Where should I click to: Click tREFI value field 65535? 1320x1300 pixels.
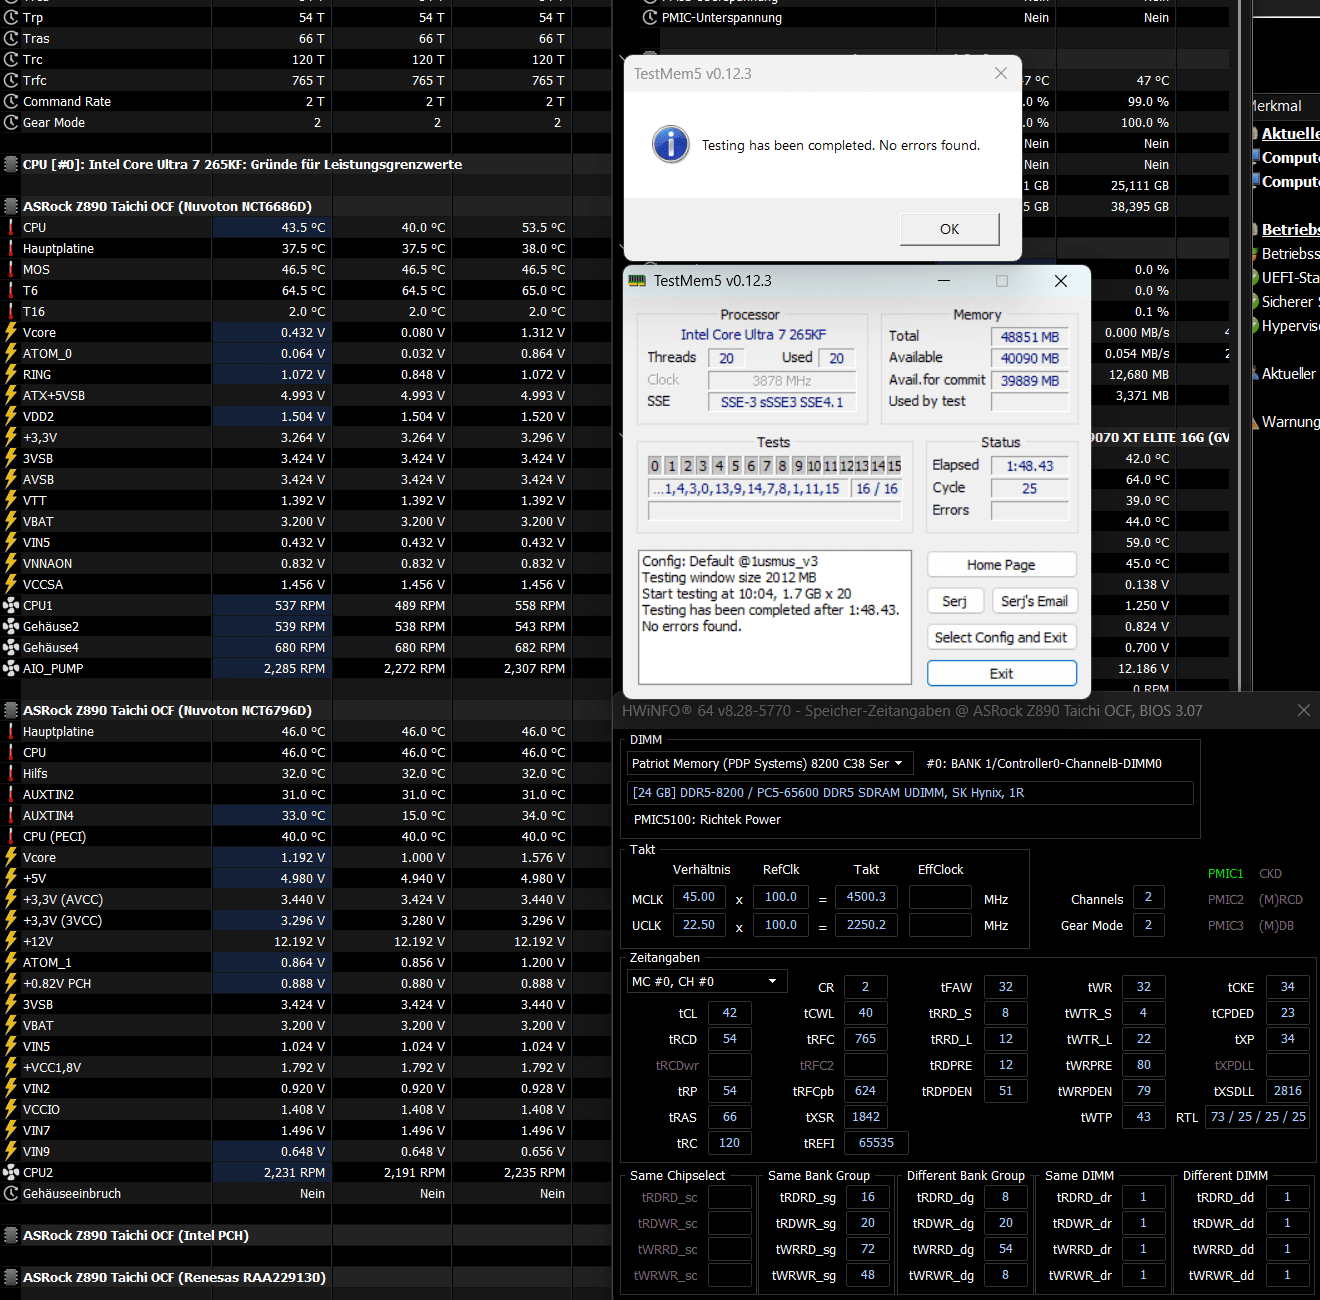[x=876, y=1142]
